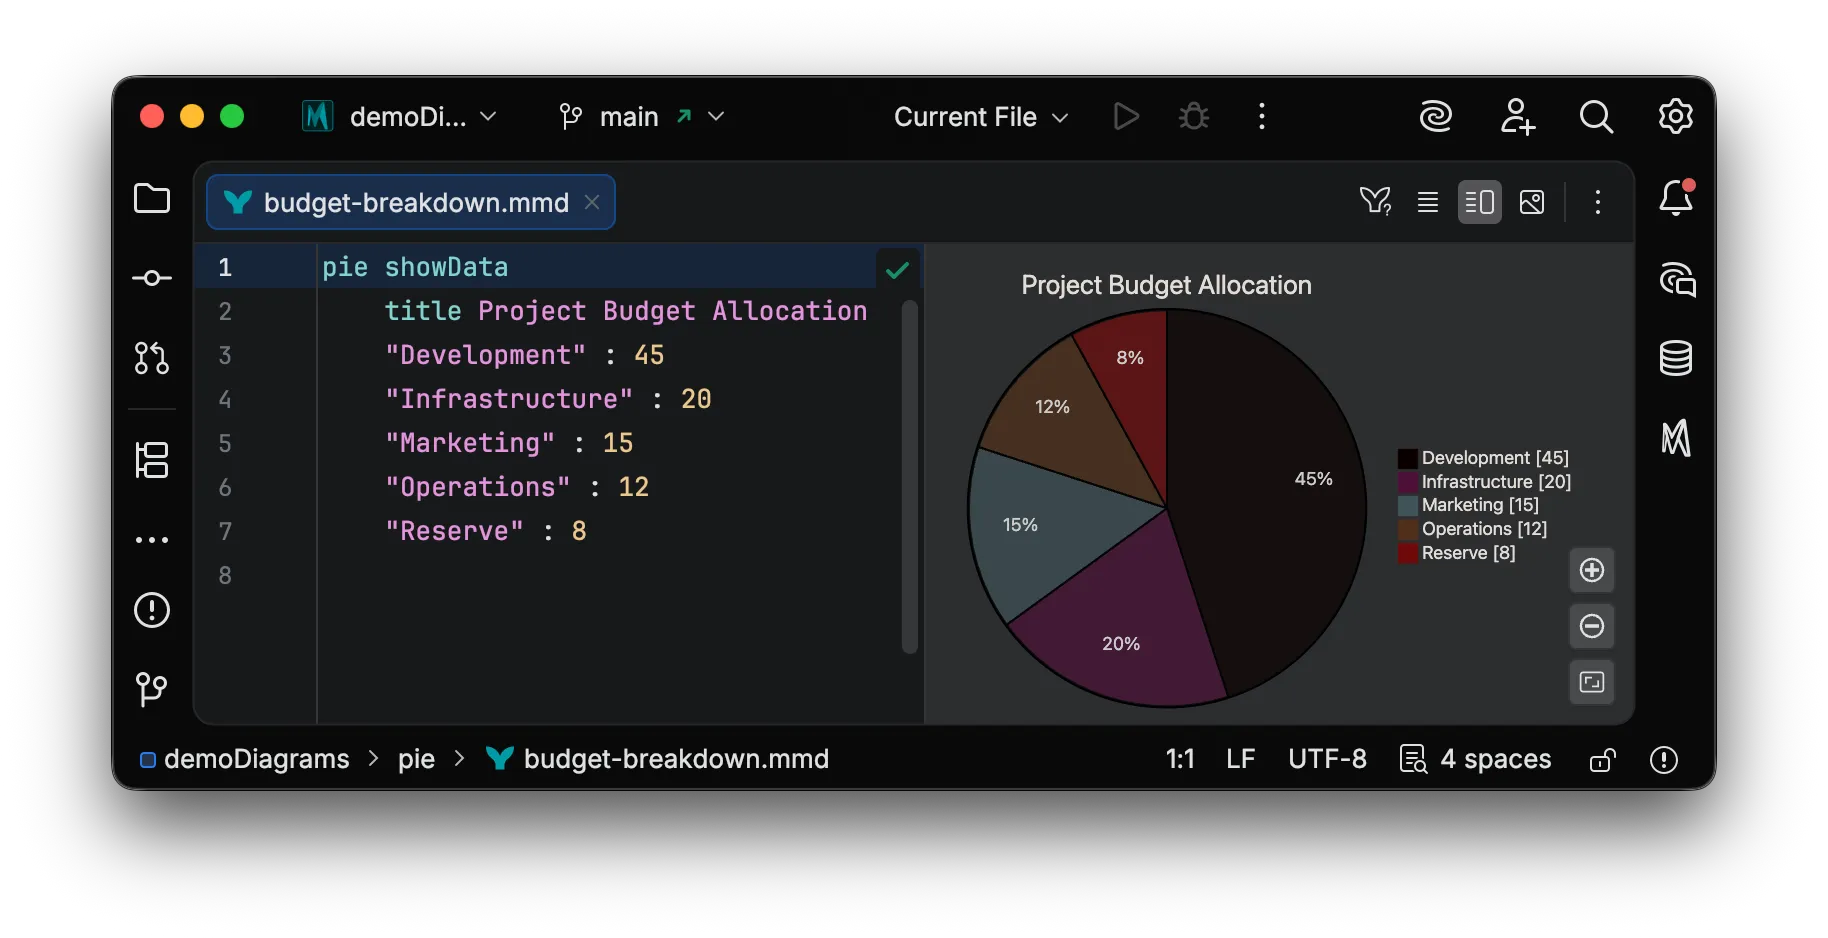Expand the Current File run configuration
The height and width of the screenshot is (938, 1828).
pyautogui.click(x=980, y=117)
